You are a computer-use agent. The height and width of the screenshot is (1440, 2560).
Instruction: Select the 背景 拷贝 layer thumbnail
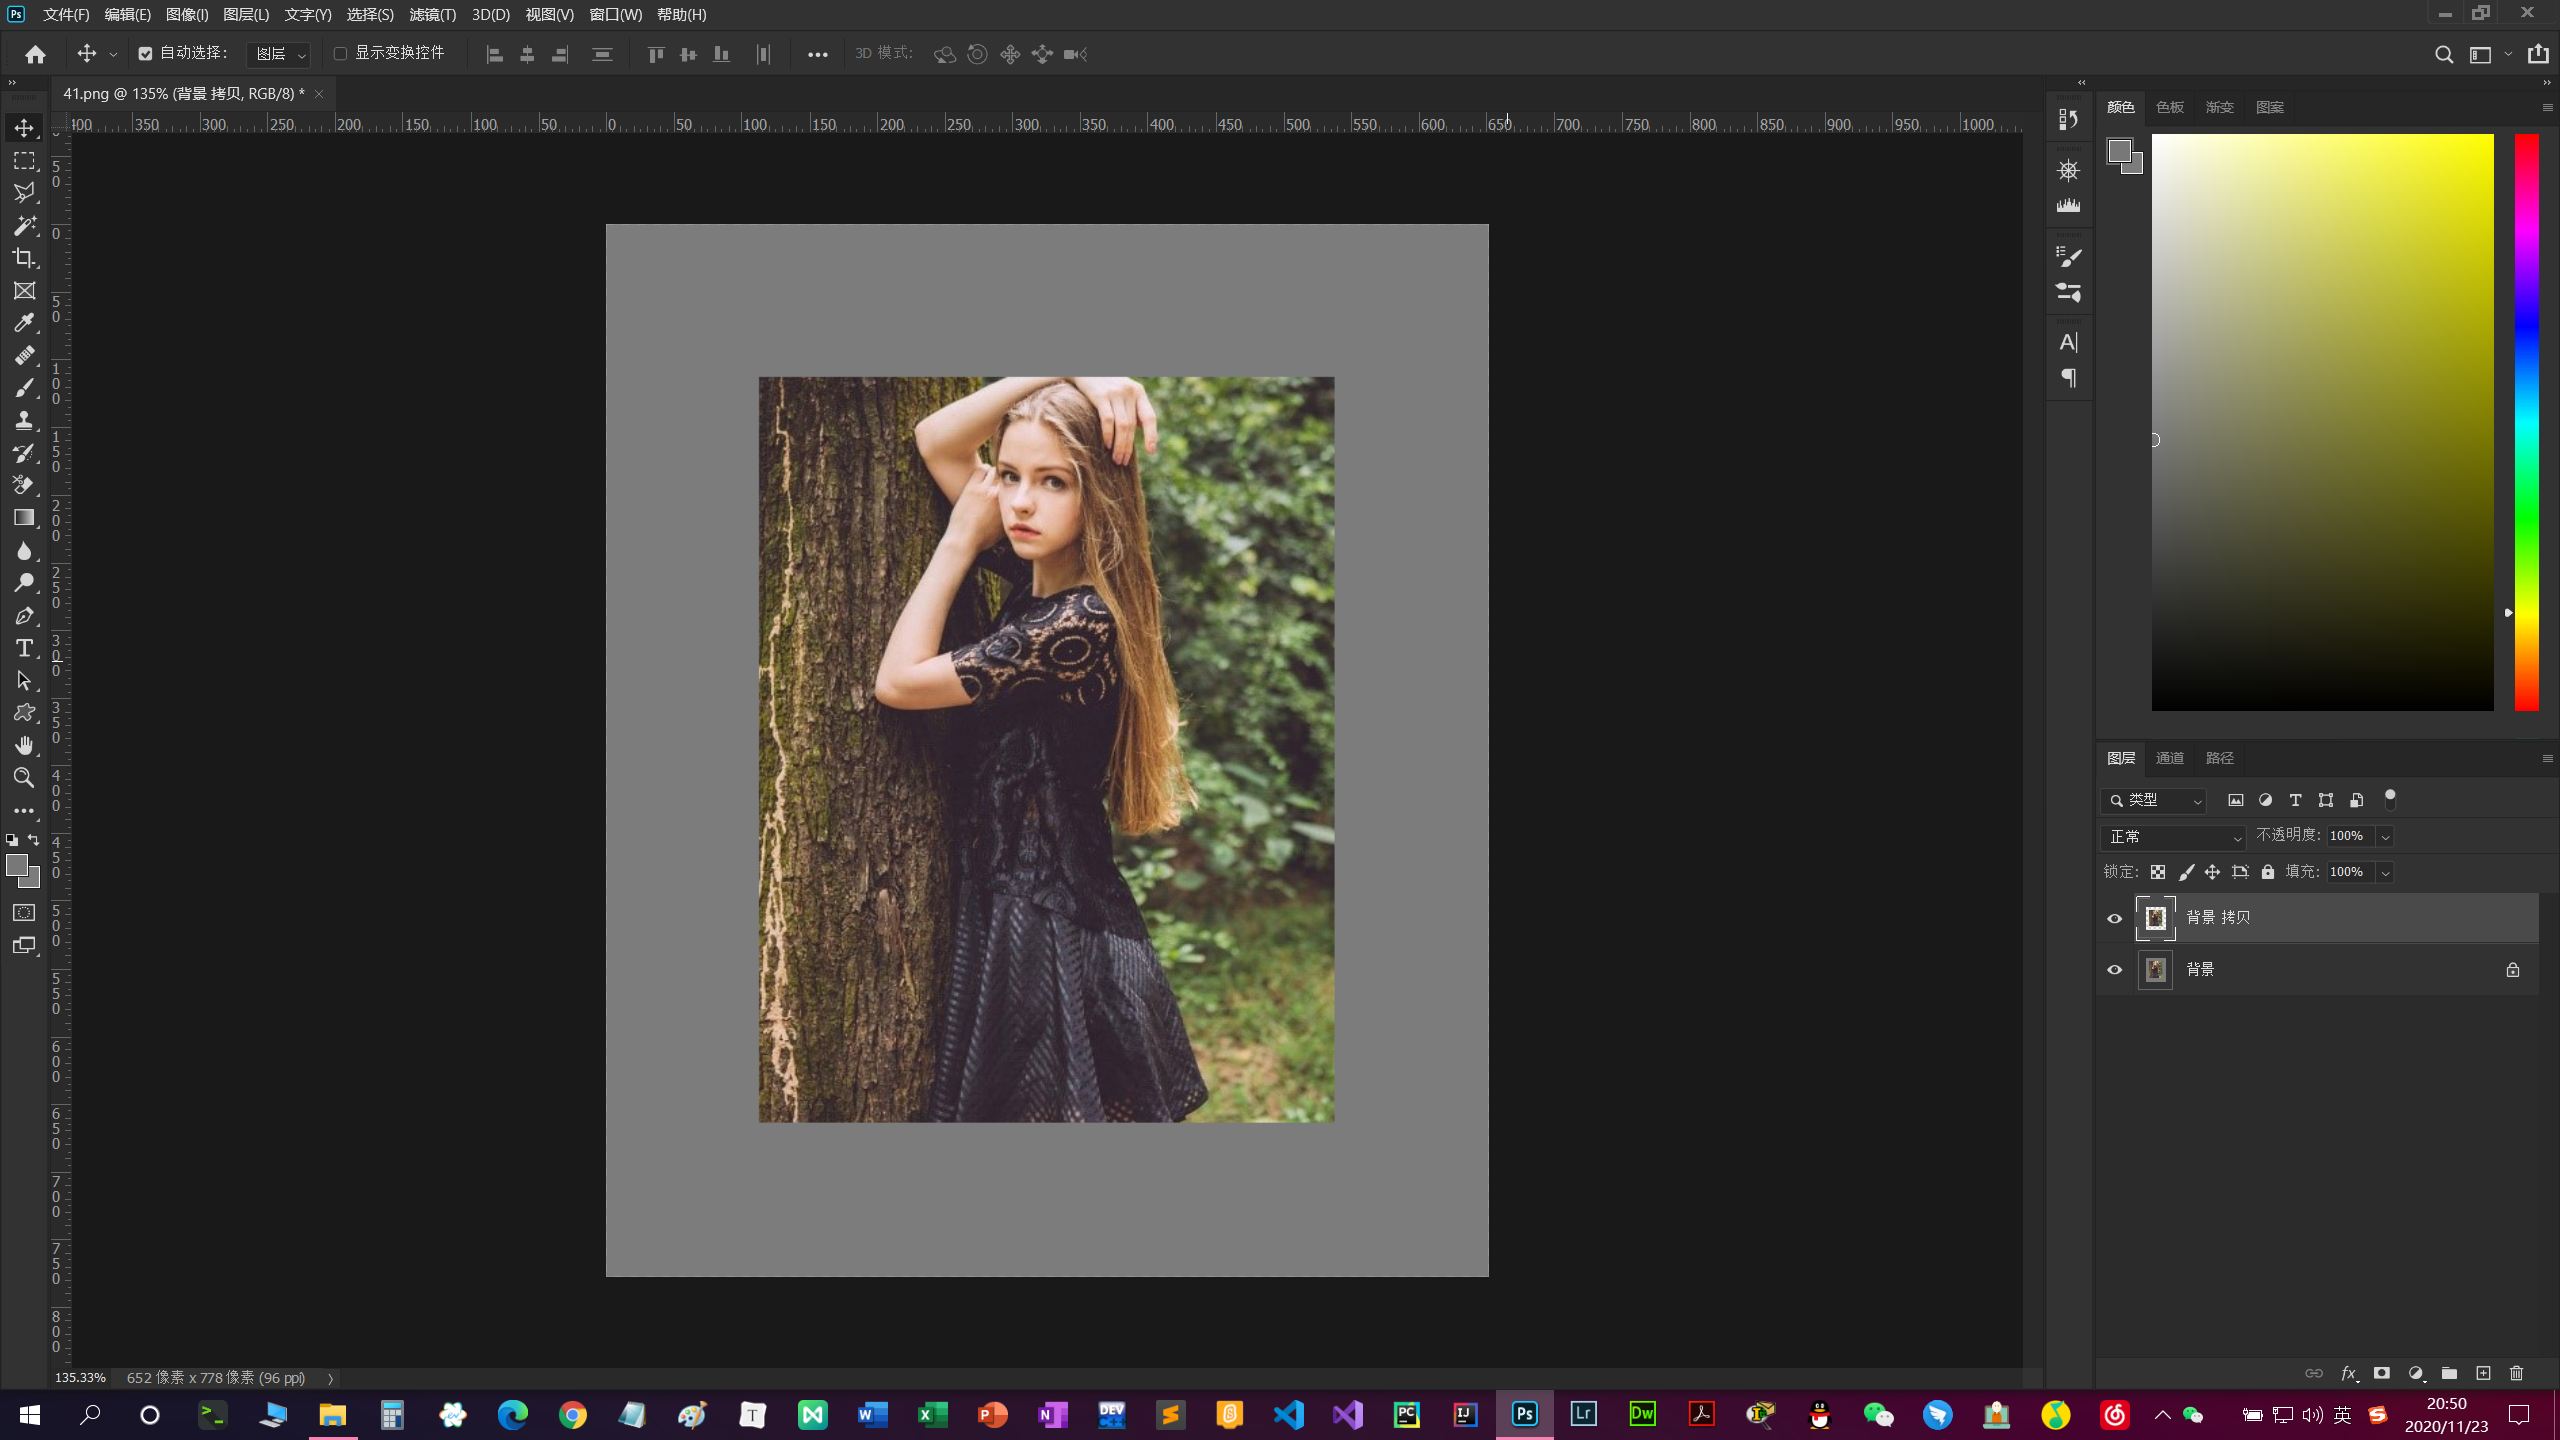click(2155, 918)
